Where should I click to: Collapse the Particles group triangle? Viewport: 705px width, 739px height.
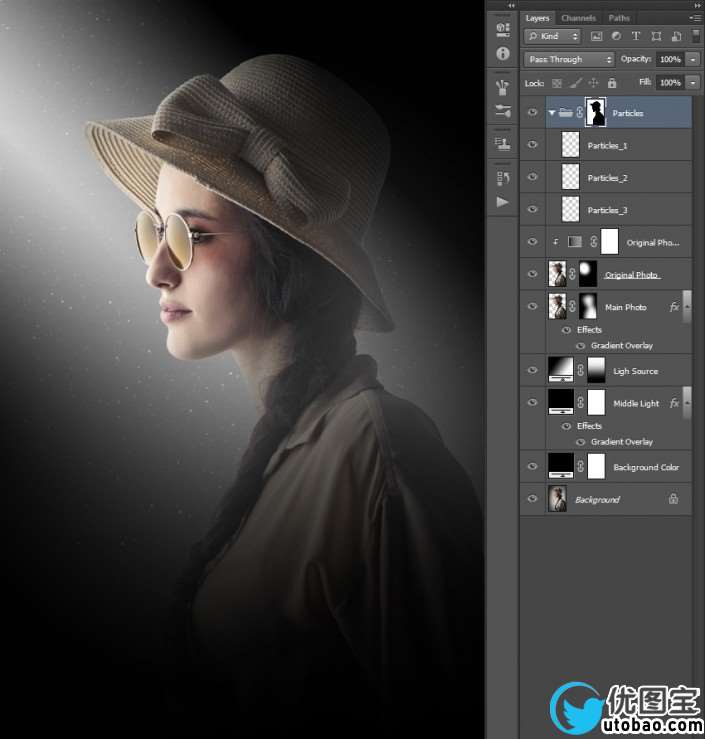[551, 113]
